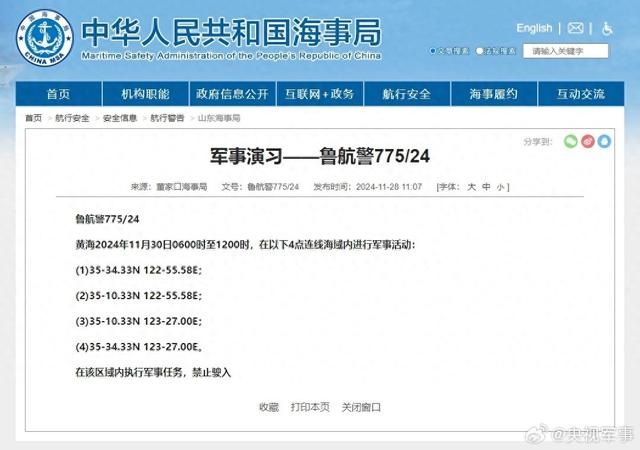Open the 海事履约 navigation tab
The image size is (640, 450).
click(494, 94)
